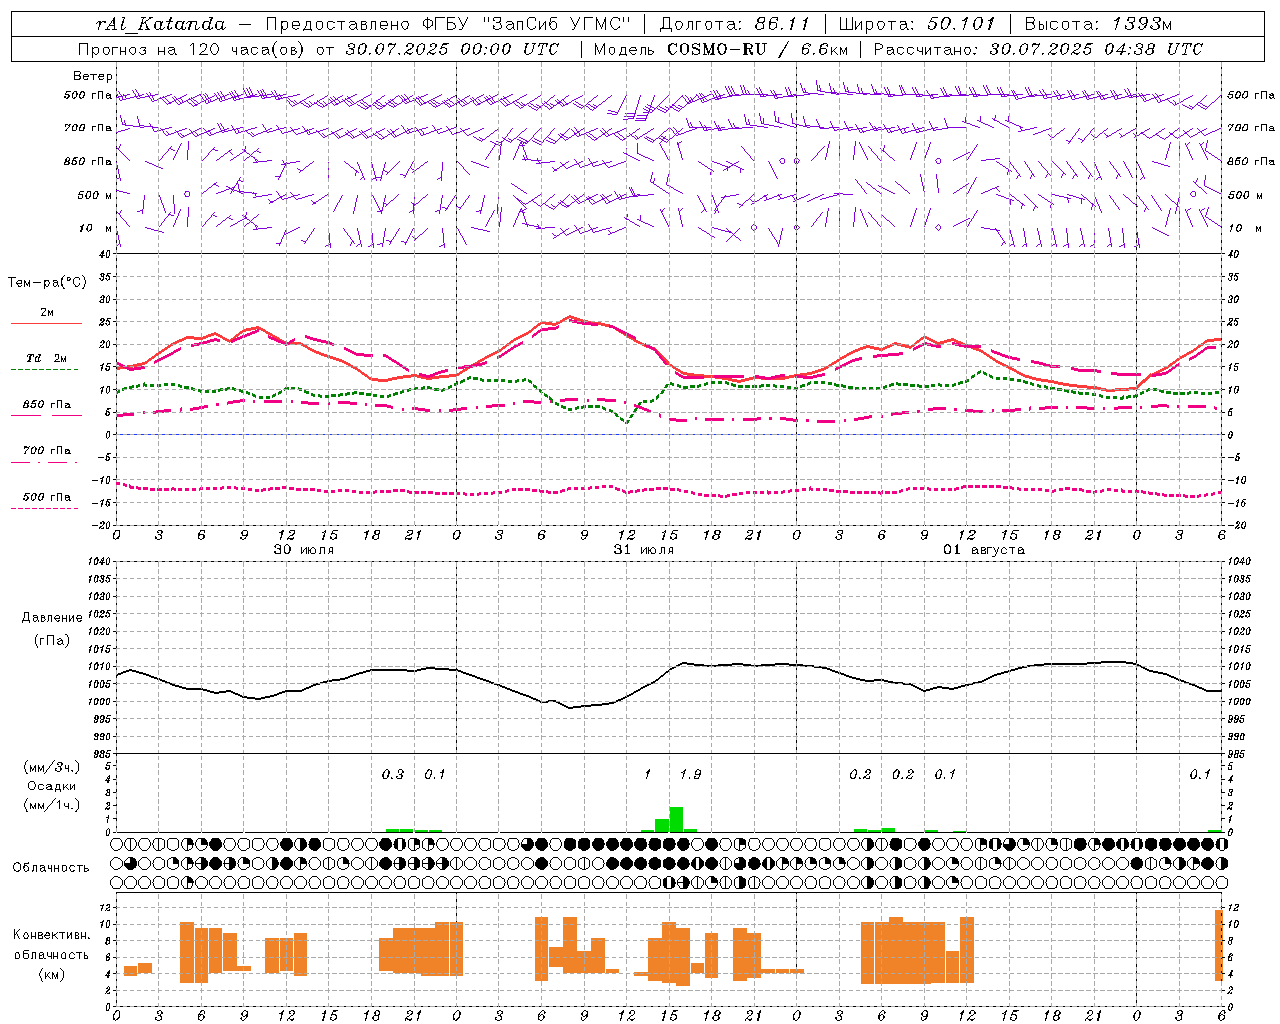Click the Td 2м legend entry
The width and height of the screenshot is (1280, 1024).
[47, 358]
